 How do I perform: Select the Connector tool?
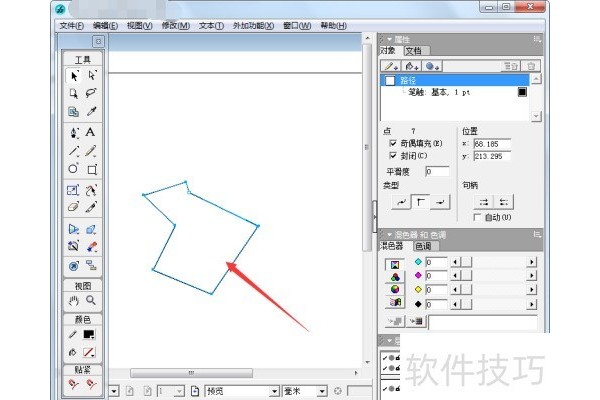91,265
